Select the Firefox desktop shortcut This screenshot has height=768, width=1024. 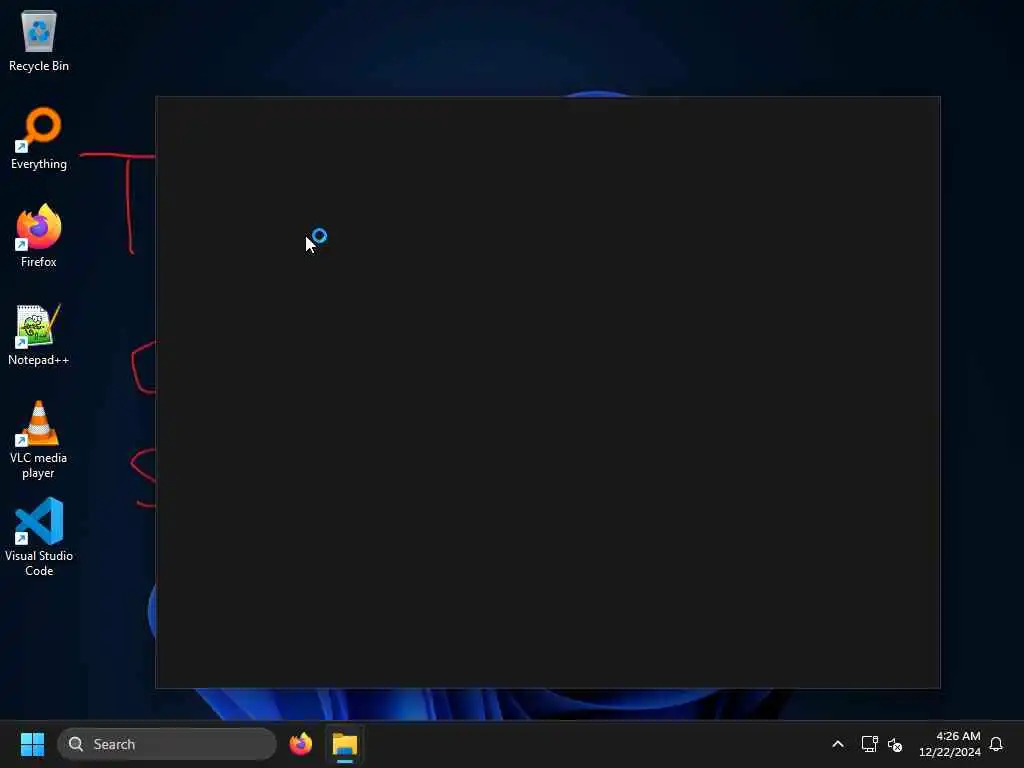pos(39,236)
